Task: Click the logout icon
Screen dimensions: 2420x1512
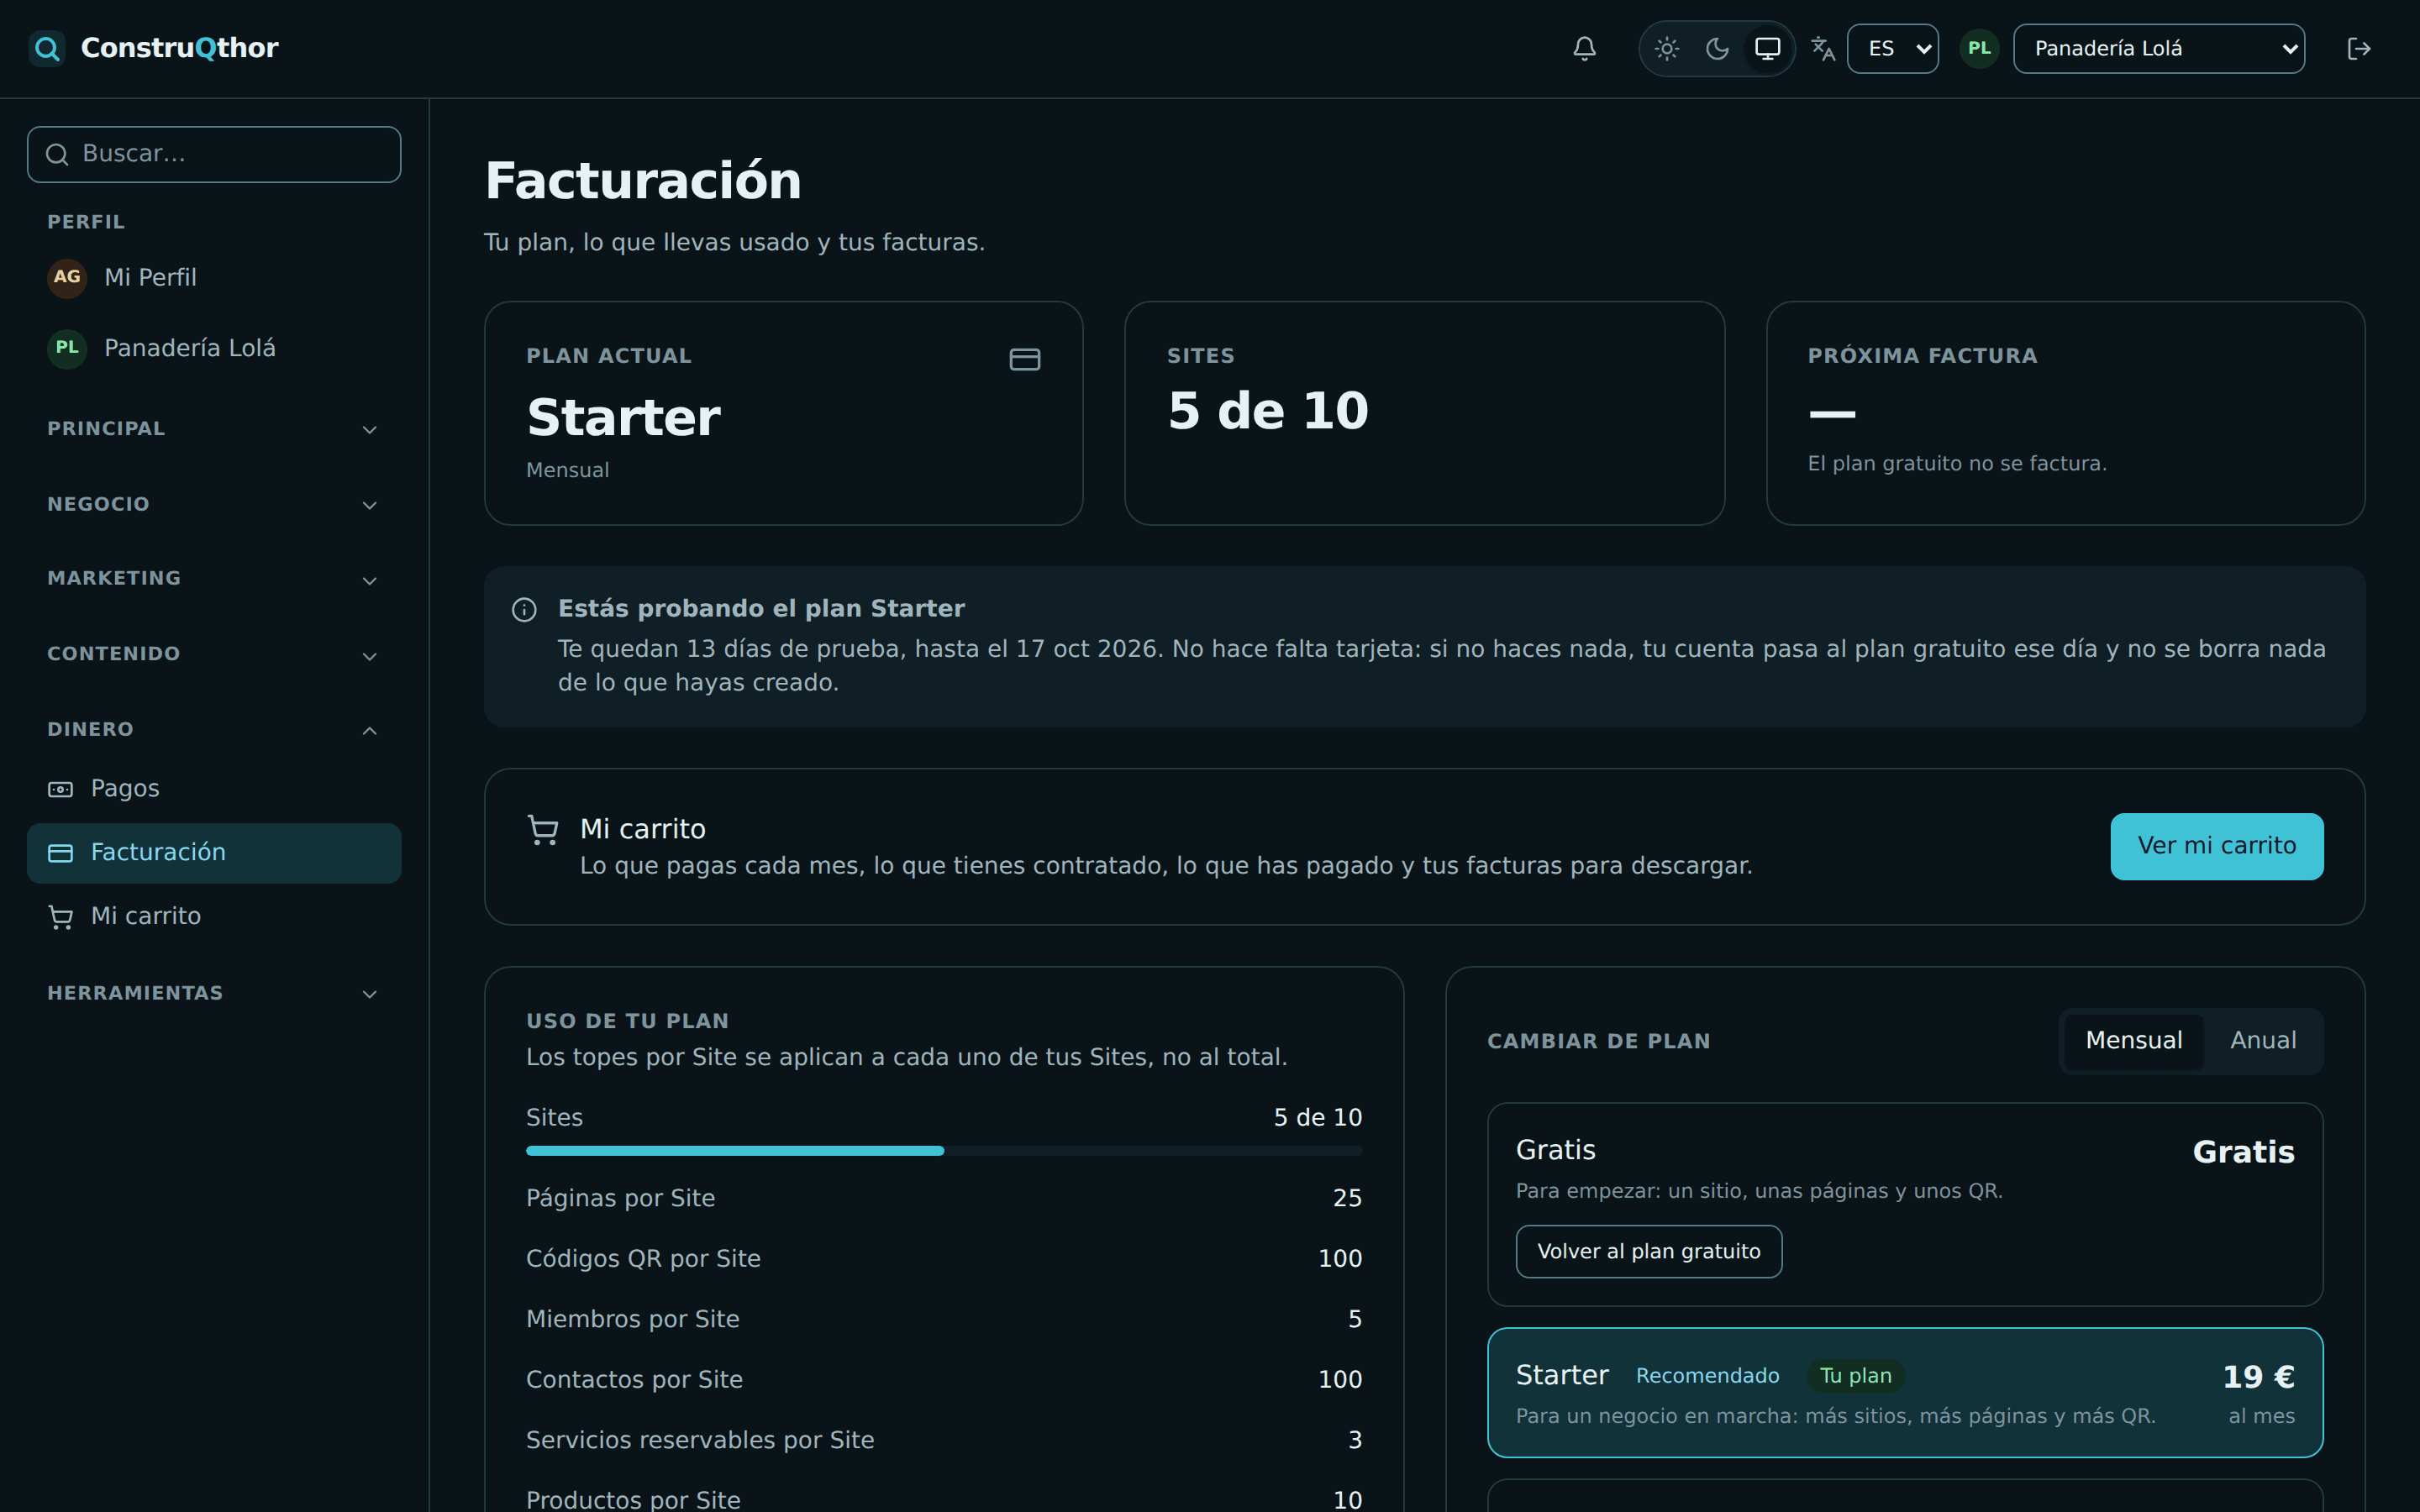Action: tap(2359, 48)
